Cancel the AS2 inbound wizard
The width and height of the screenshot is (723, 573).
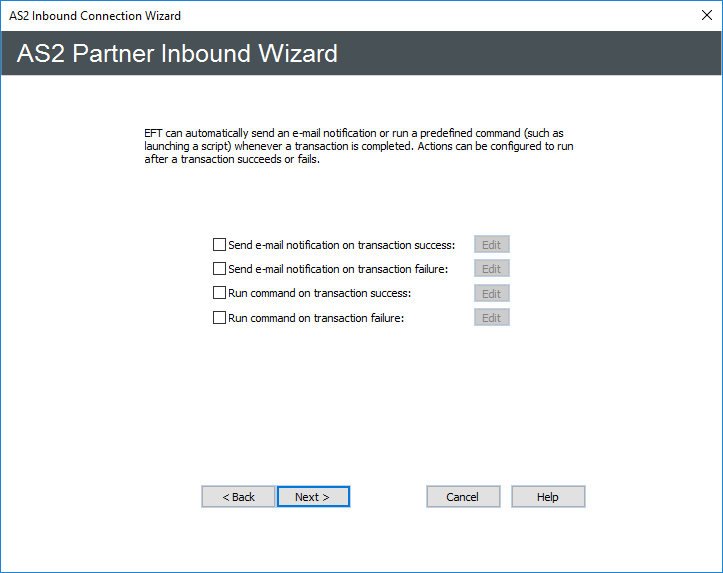point(462,497)
